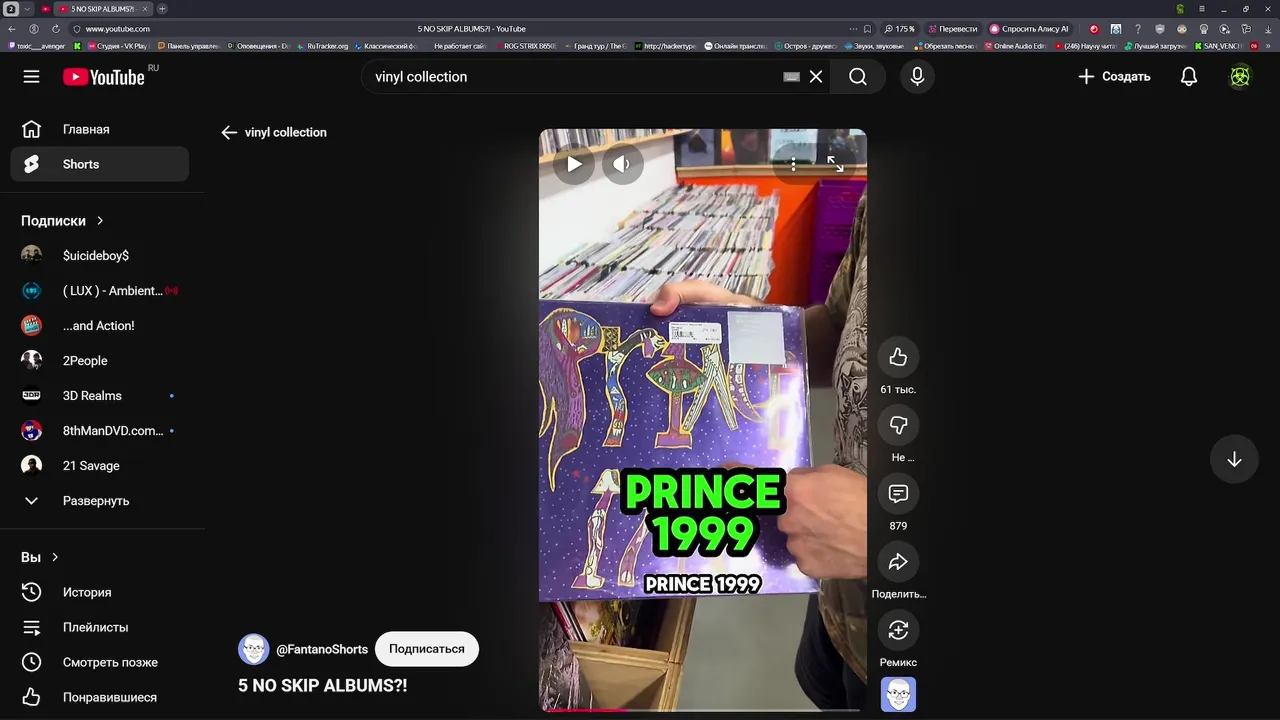
Task: Play the Shorts video
Action: 574,164
